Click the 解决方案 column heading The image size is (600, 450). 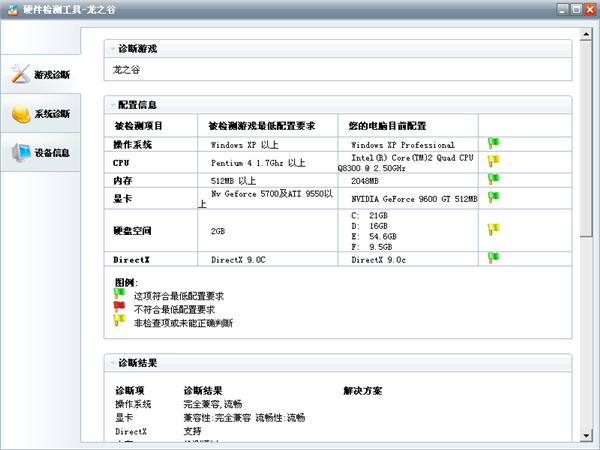point(362,390)
